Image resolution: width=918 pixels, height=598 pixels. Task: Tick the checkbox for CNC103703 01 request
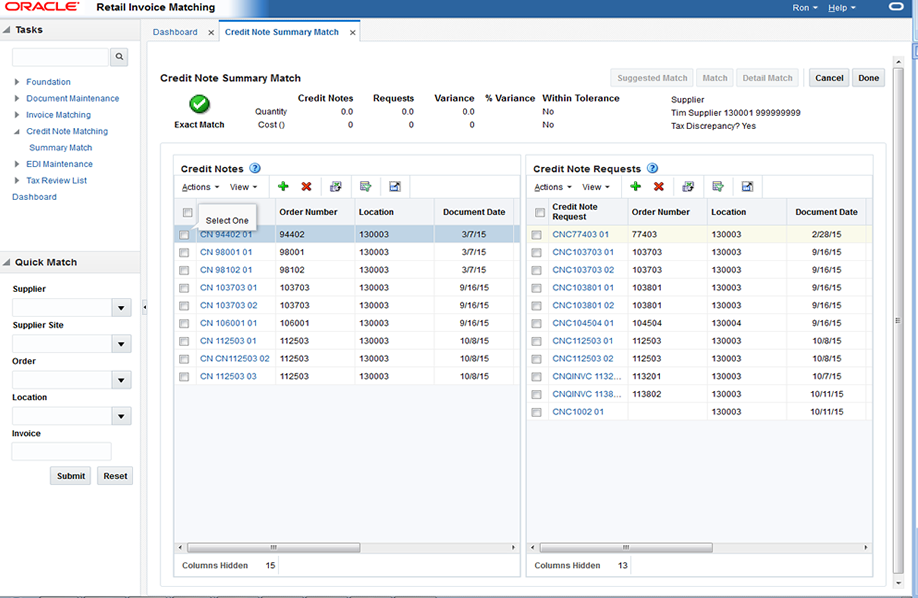point(537,253)
